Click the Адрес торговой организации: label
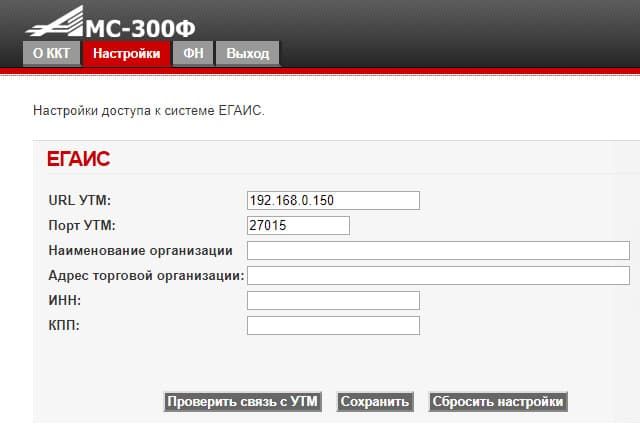This screenshot has height=440, width=640. click(146, 276)
